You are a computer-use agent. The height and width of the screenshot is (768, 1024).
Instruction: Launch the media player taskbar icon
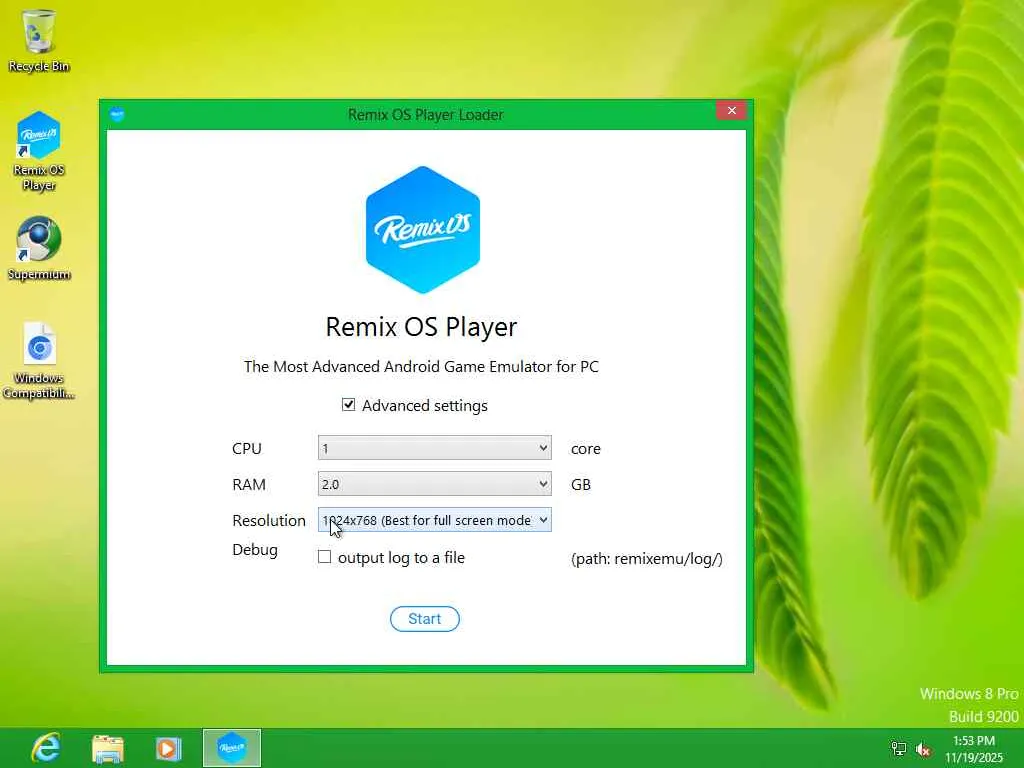168,748
